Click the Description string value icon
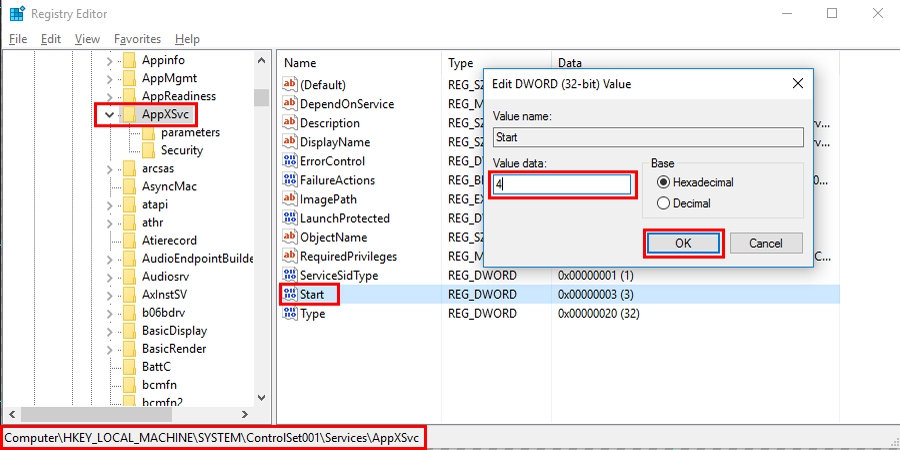The image size is (900, 450). (x=290, y=122)
